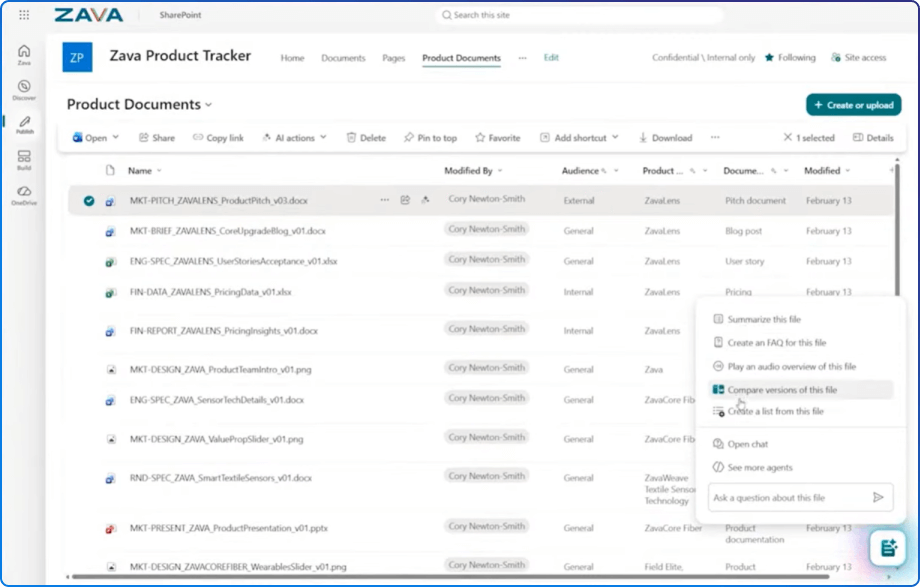The height and width of the screenshot is (587, 920).
Task: Go to the Documents tab
Action: (x=343, y=58)
